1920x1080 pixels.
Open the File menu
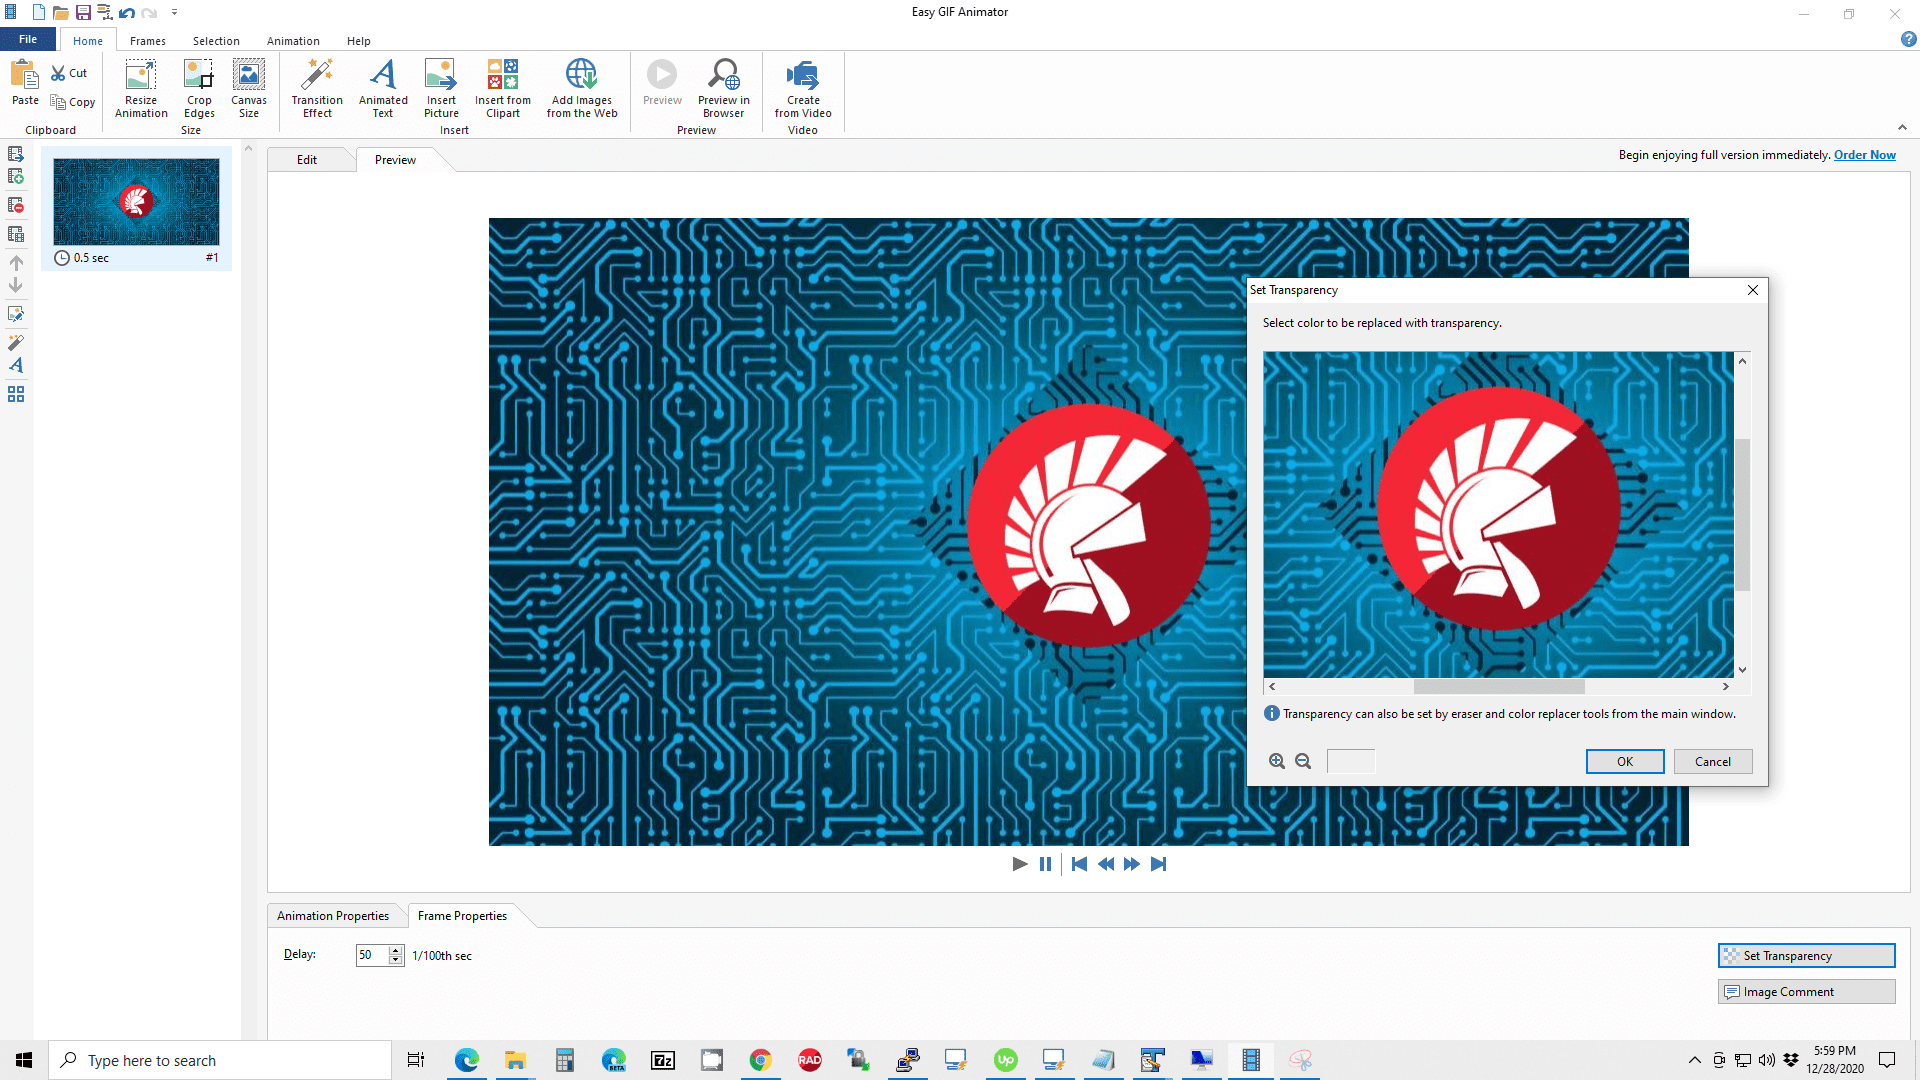[x=28, y=40]
